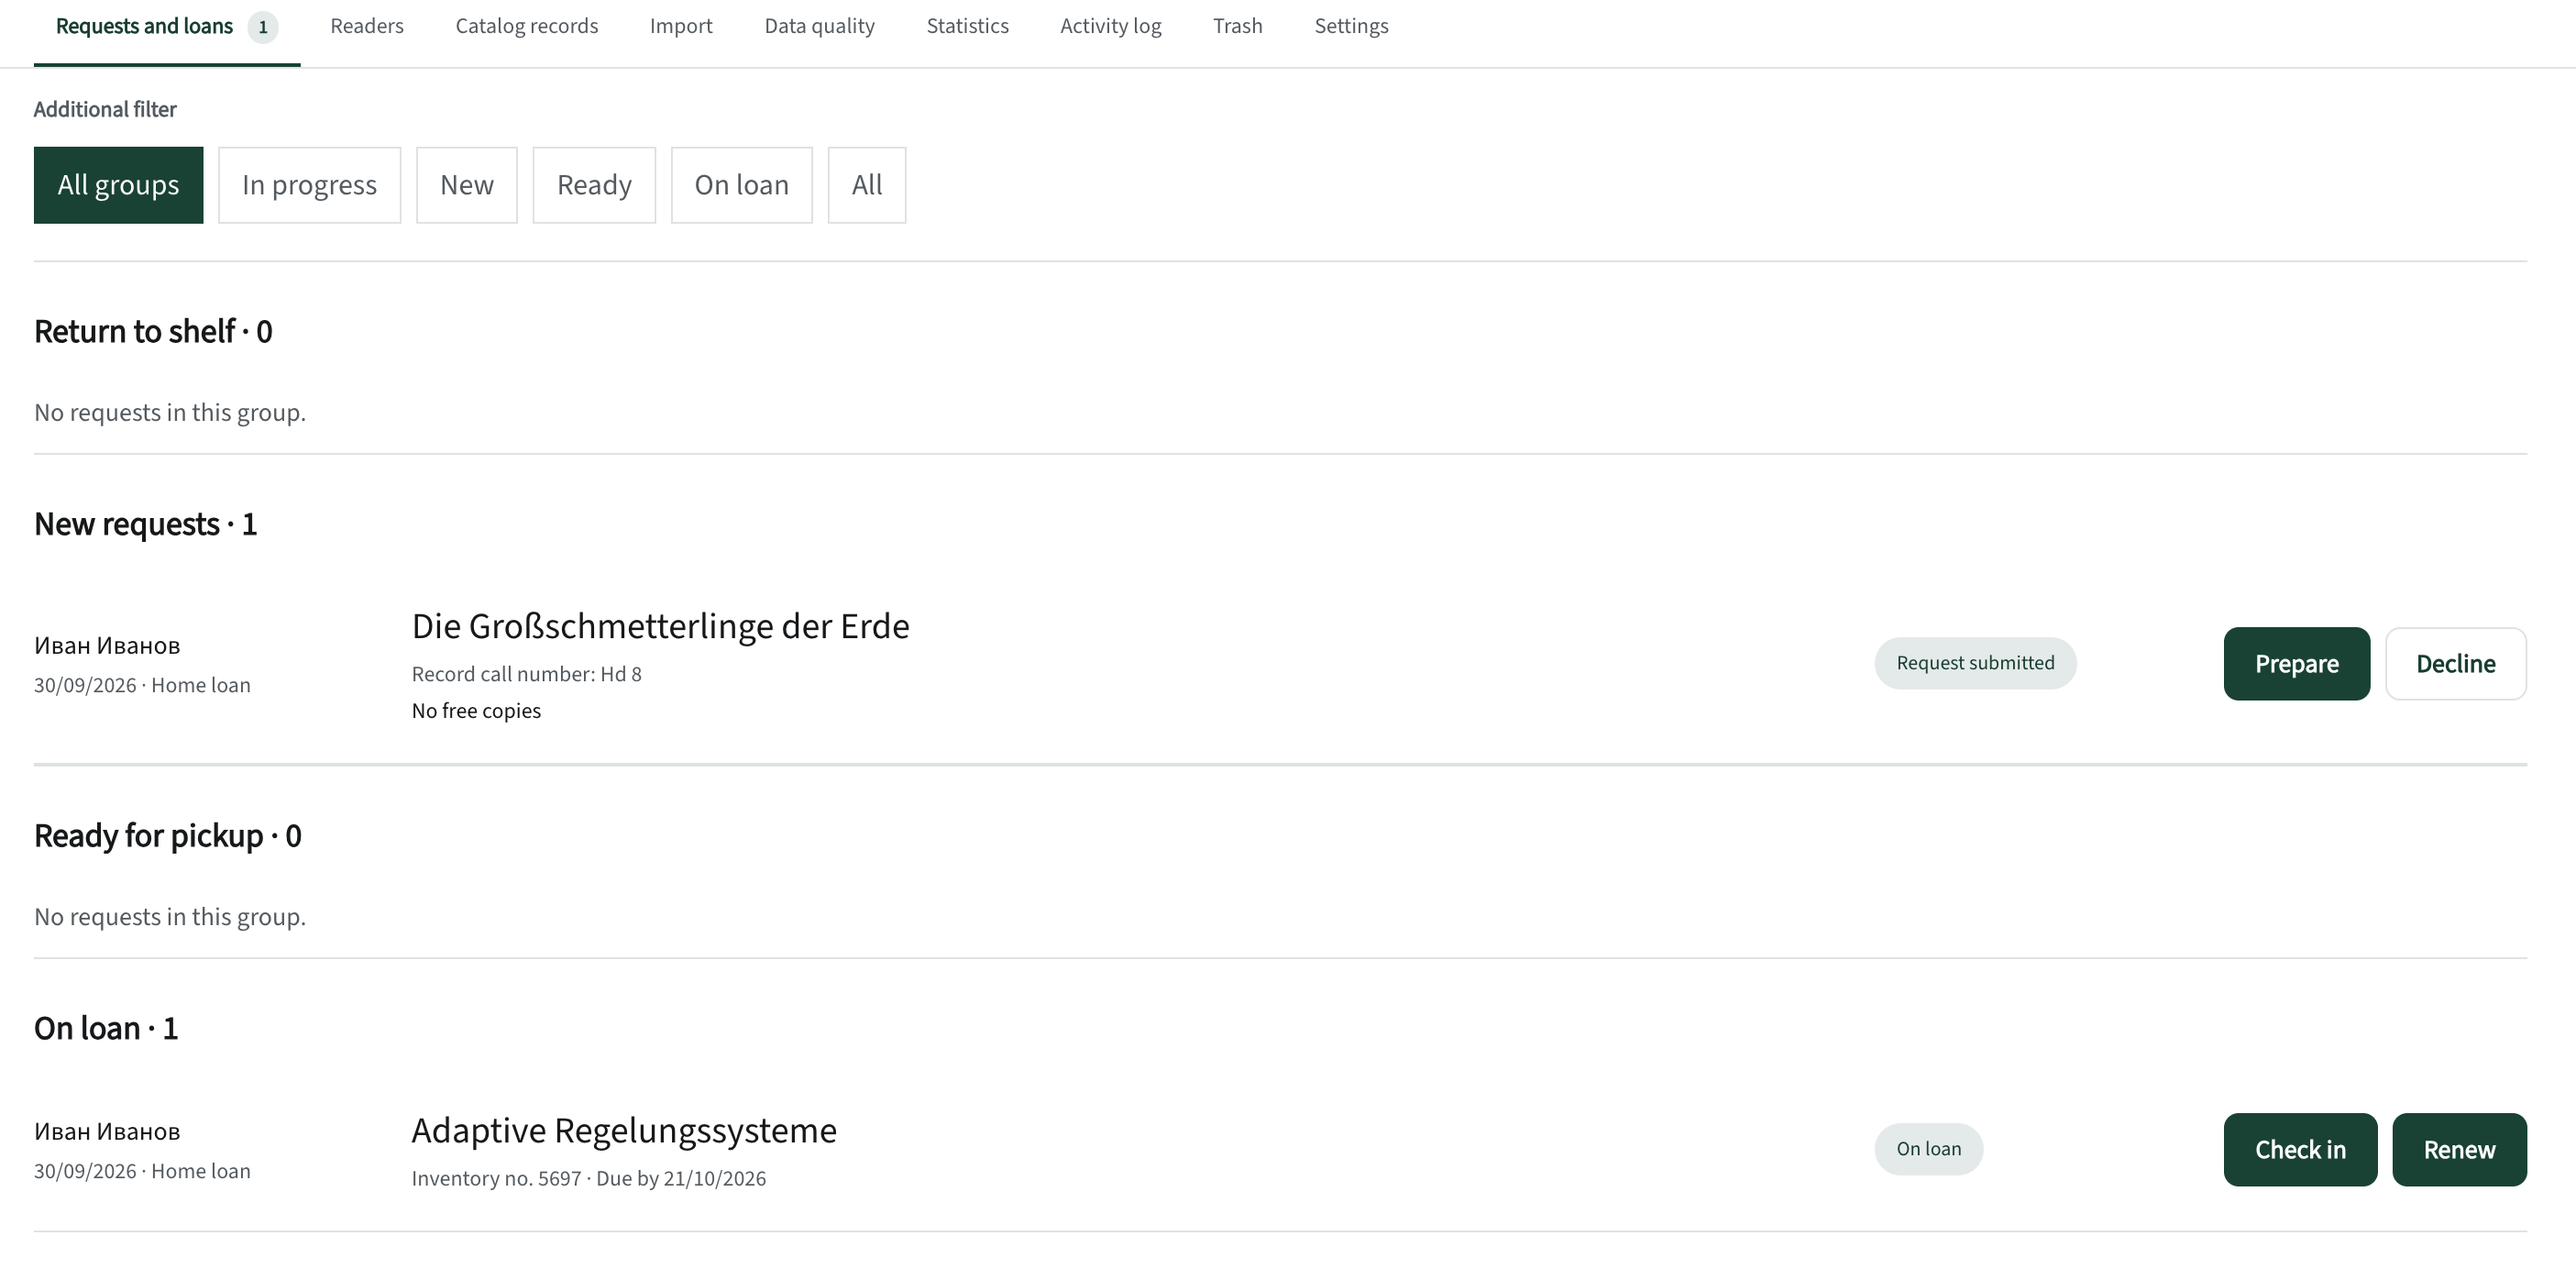Check in Adaptive Regelungssysteme
The width and height of the screenshot is (2576, 1280).
[x=2300, y=1150]
